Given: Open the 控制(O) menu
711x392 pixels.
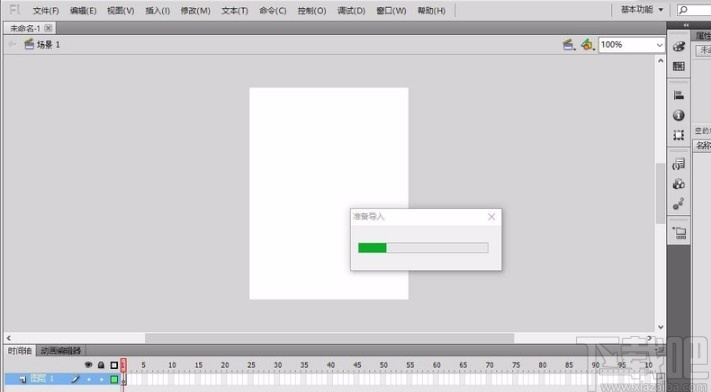Looking at the screenshot, I should tap(312, 10).
